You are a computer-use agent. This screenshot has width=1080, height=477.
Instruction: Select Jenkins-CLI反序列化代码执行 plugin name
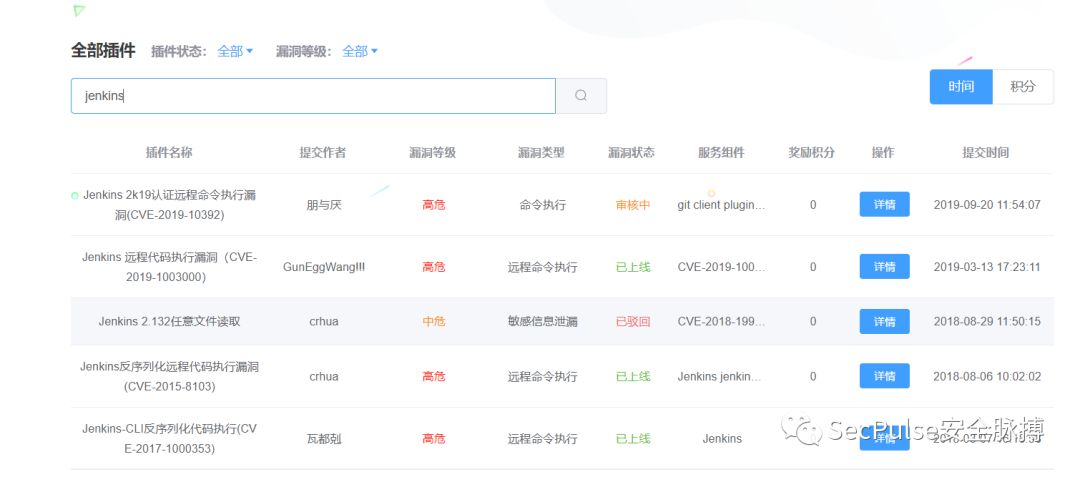point(169,438)
